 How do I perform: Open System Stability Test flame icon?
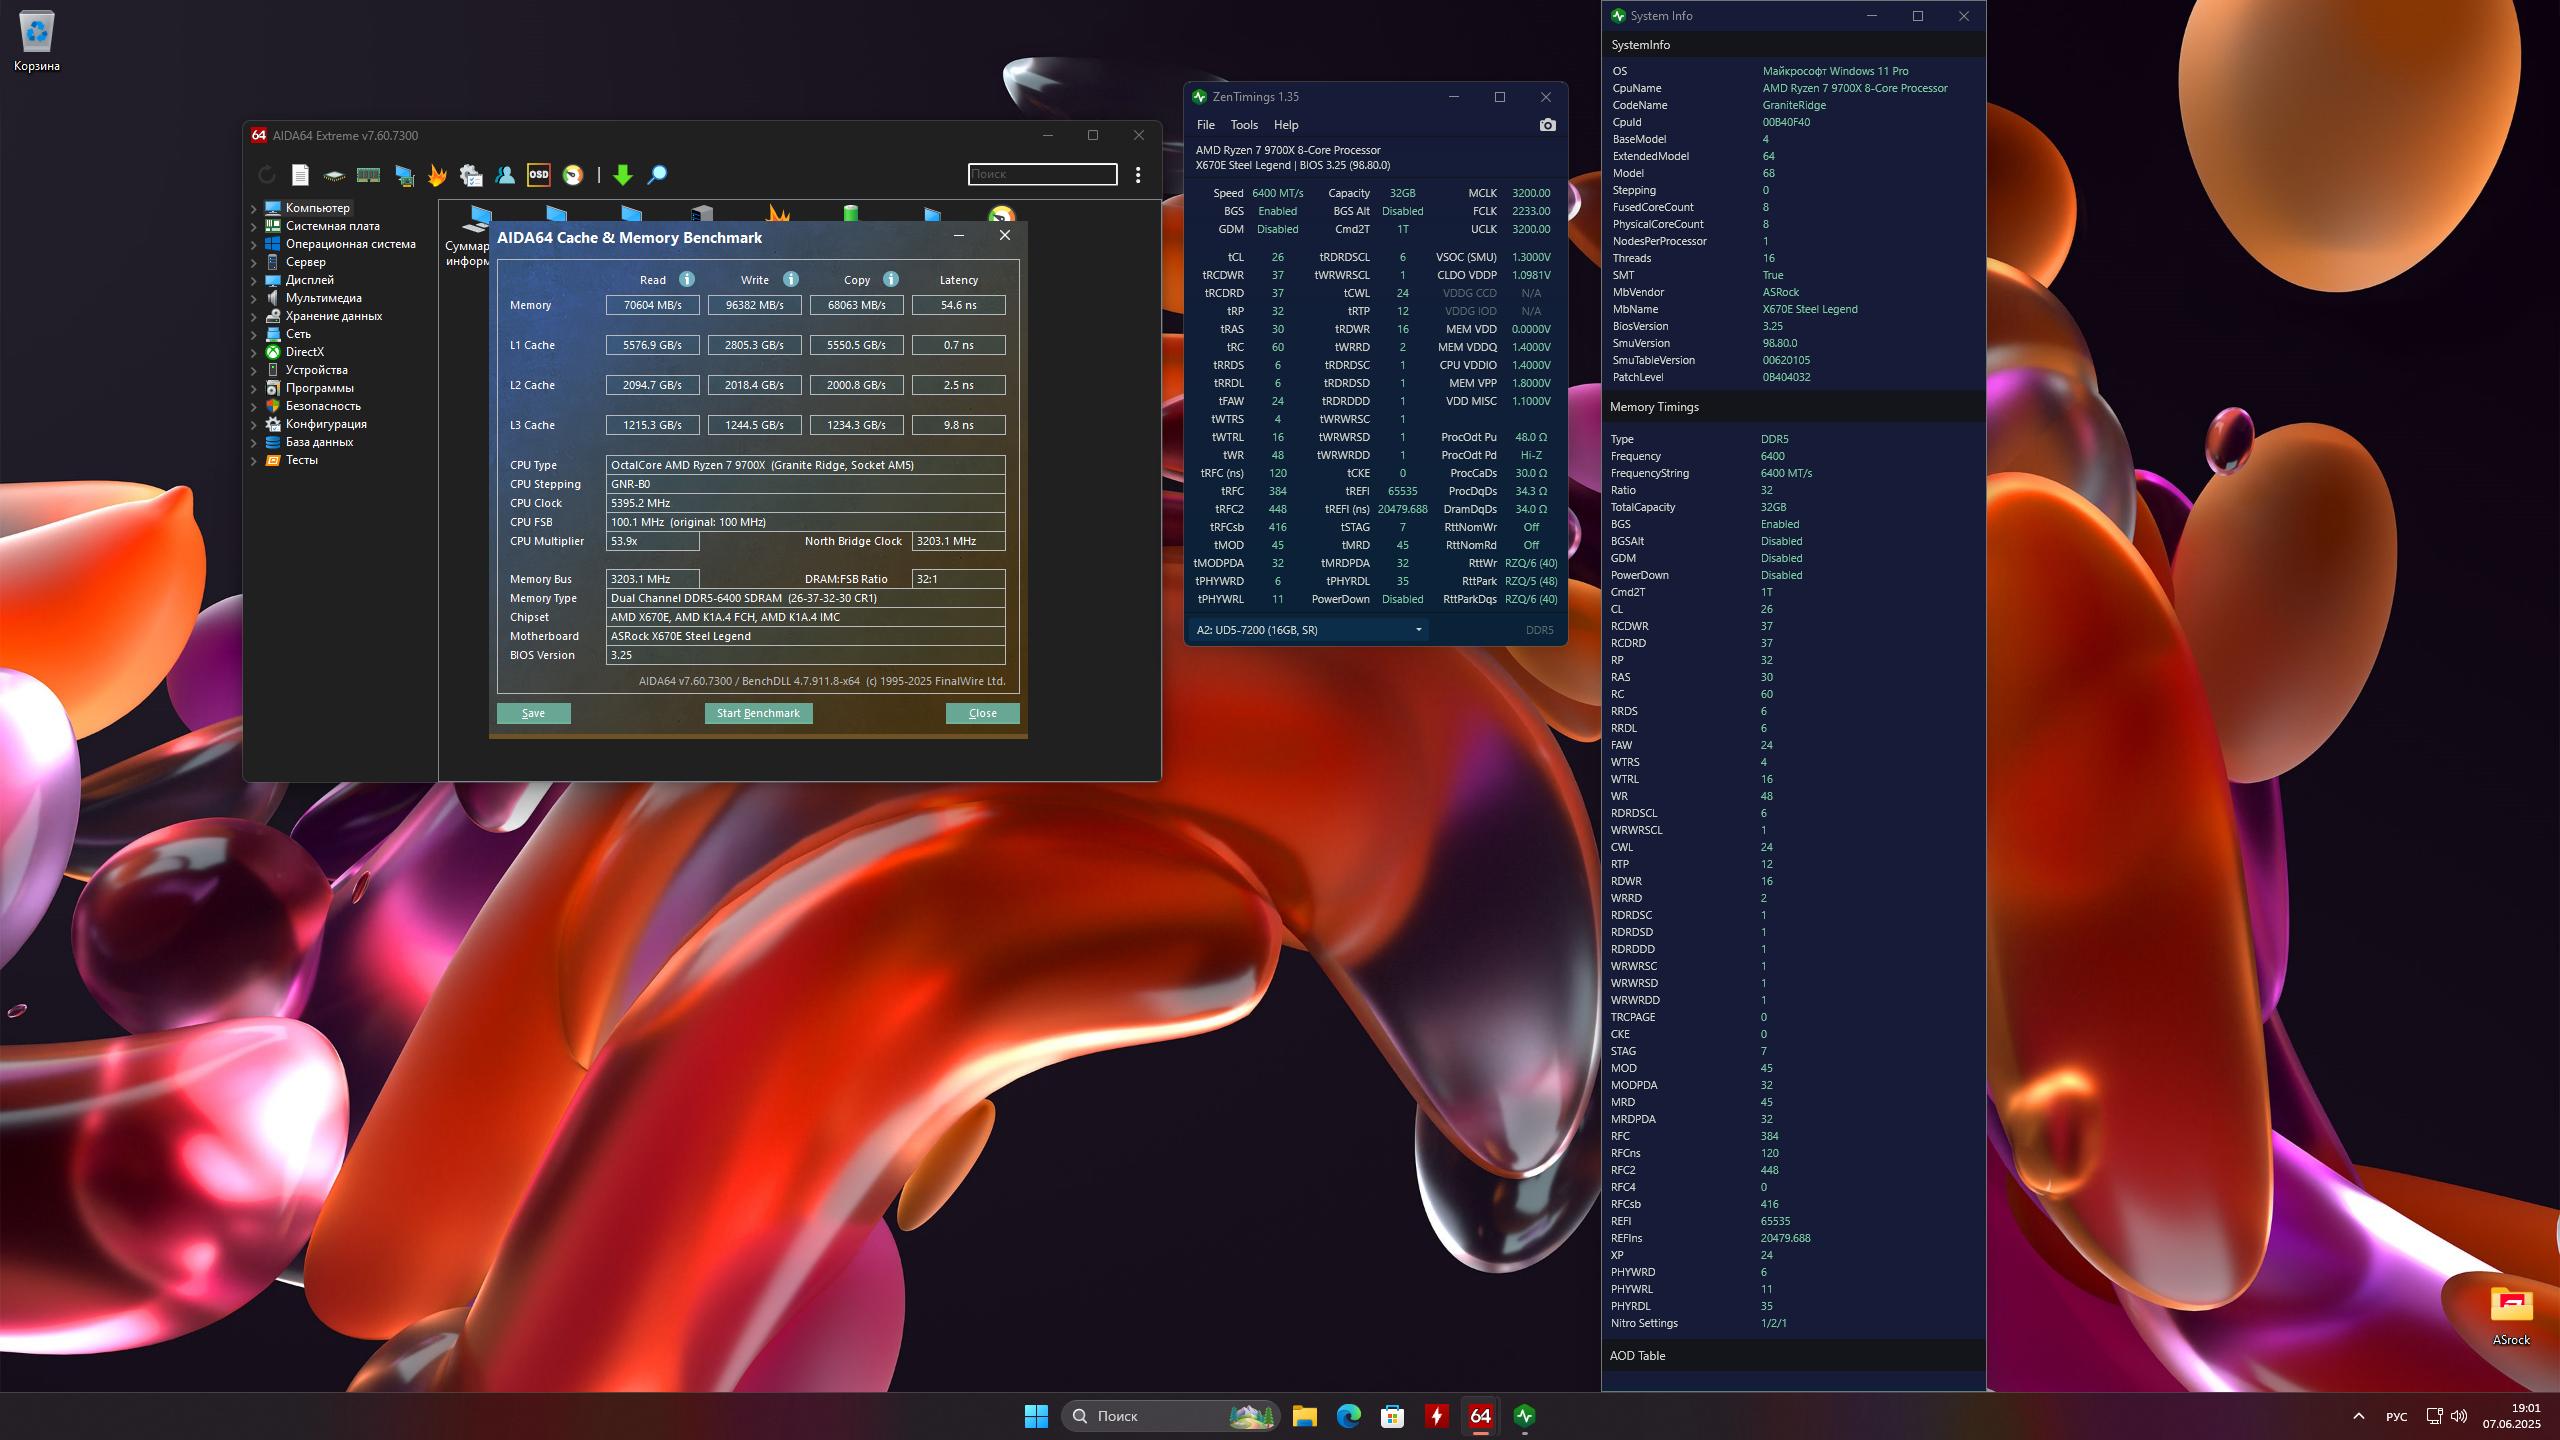[x=437, y=175]
